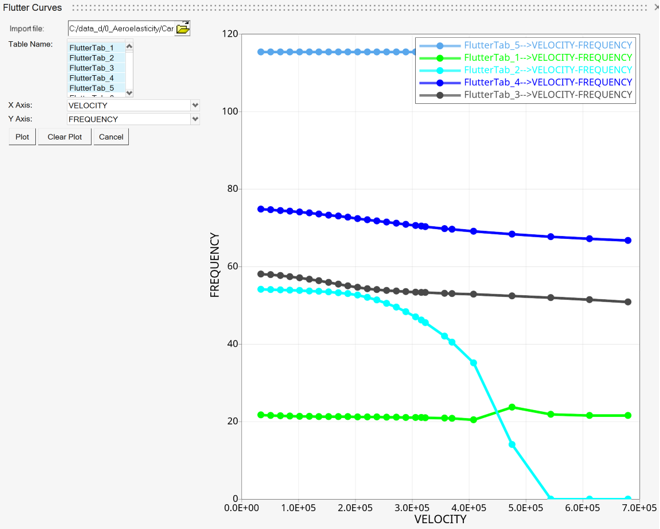Select FlutterTab_2 in the table list
Viewport: 660px width, 529px height.
pos(92,58)
